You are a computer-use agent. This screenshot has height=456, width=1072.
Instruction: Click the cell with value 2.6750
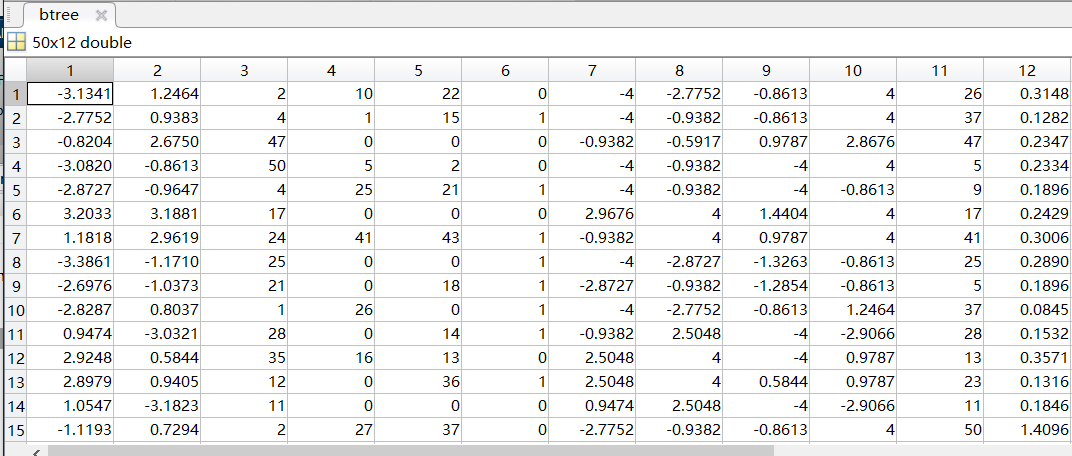coord(157,142)
